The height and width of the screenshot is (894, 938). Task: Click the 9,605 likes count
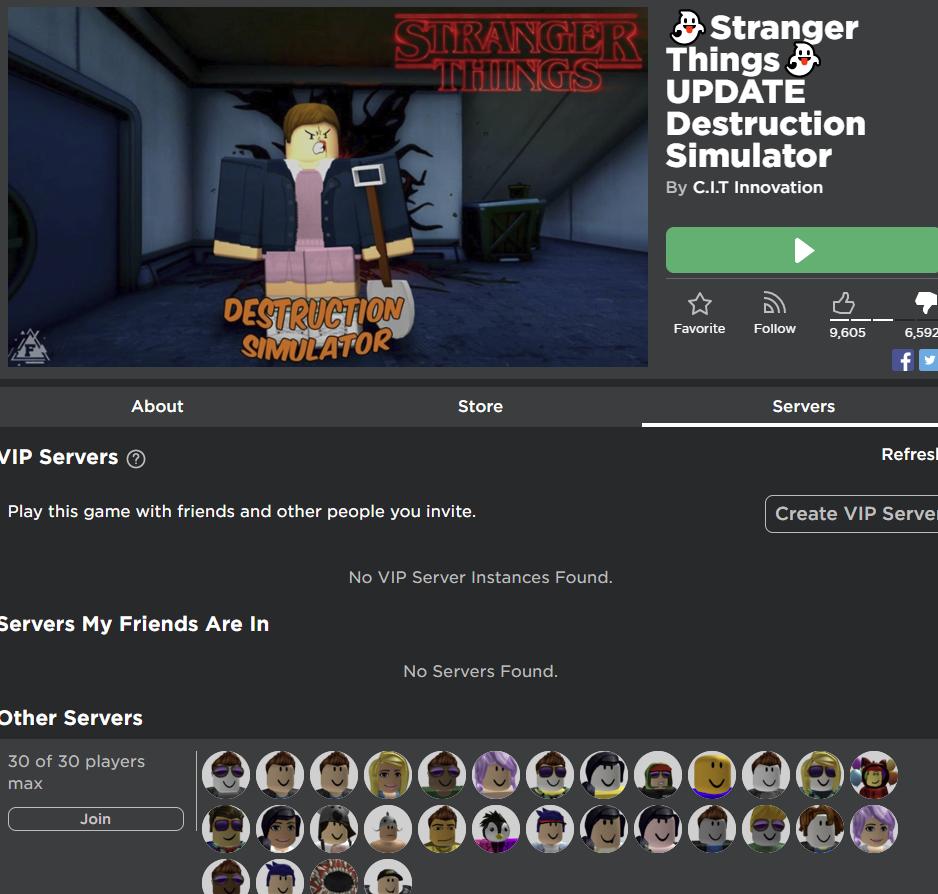(847, 333)
